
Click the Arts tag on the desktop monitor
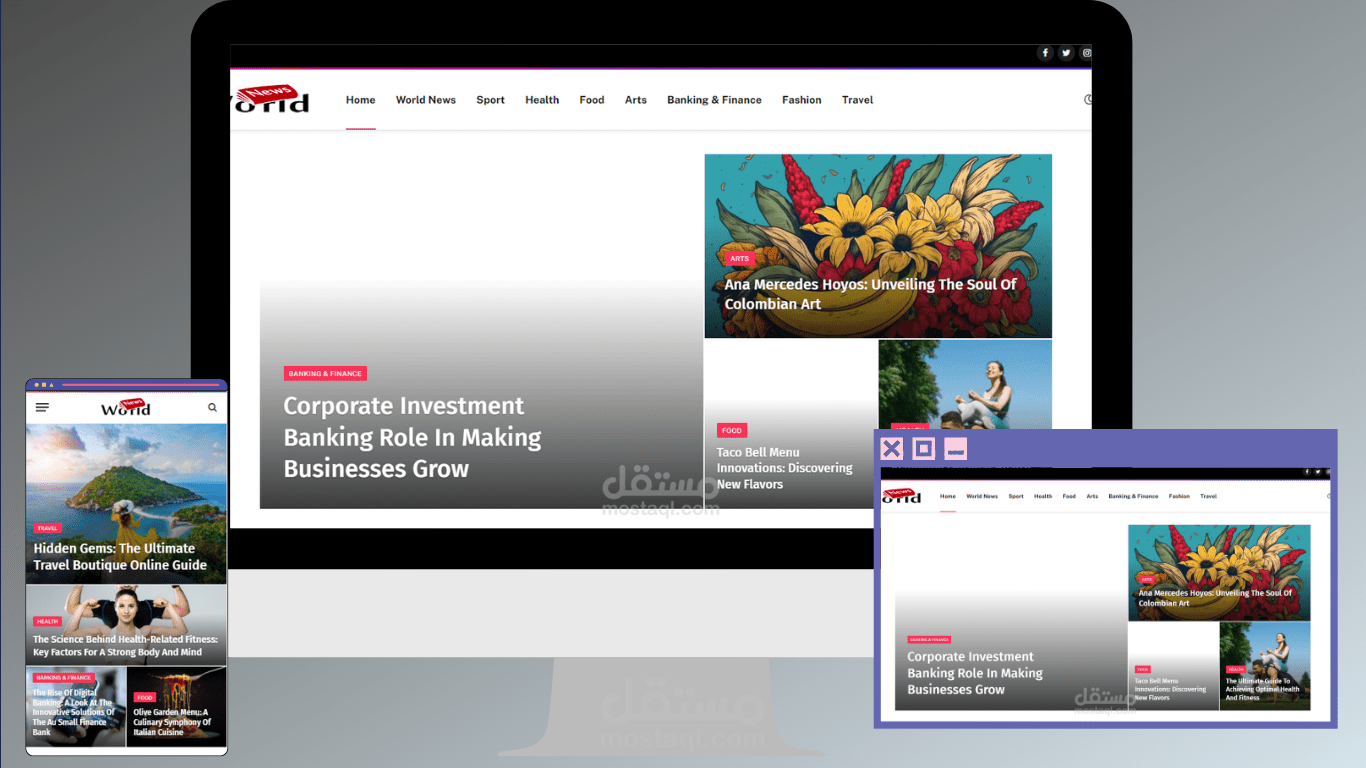pyautogui.click(x=739, y=258)
